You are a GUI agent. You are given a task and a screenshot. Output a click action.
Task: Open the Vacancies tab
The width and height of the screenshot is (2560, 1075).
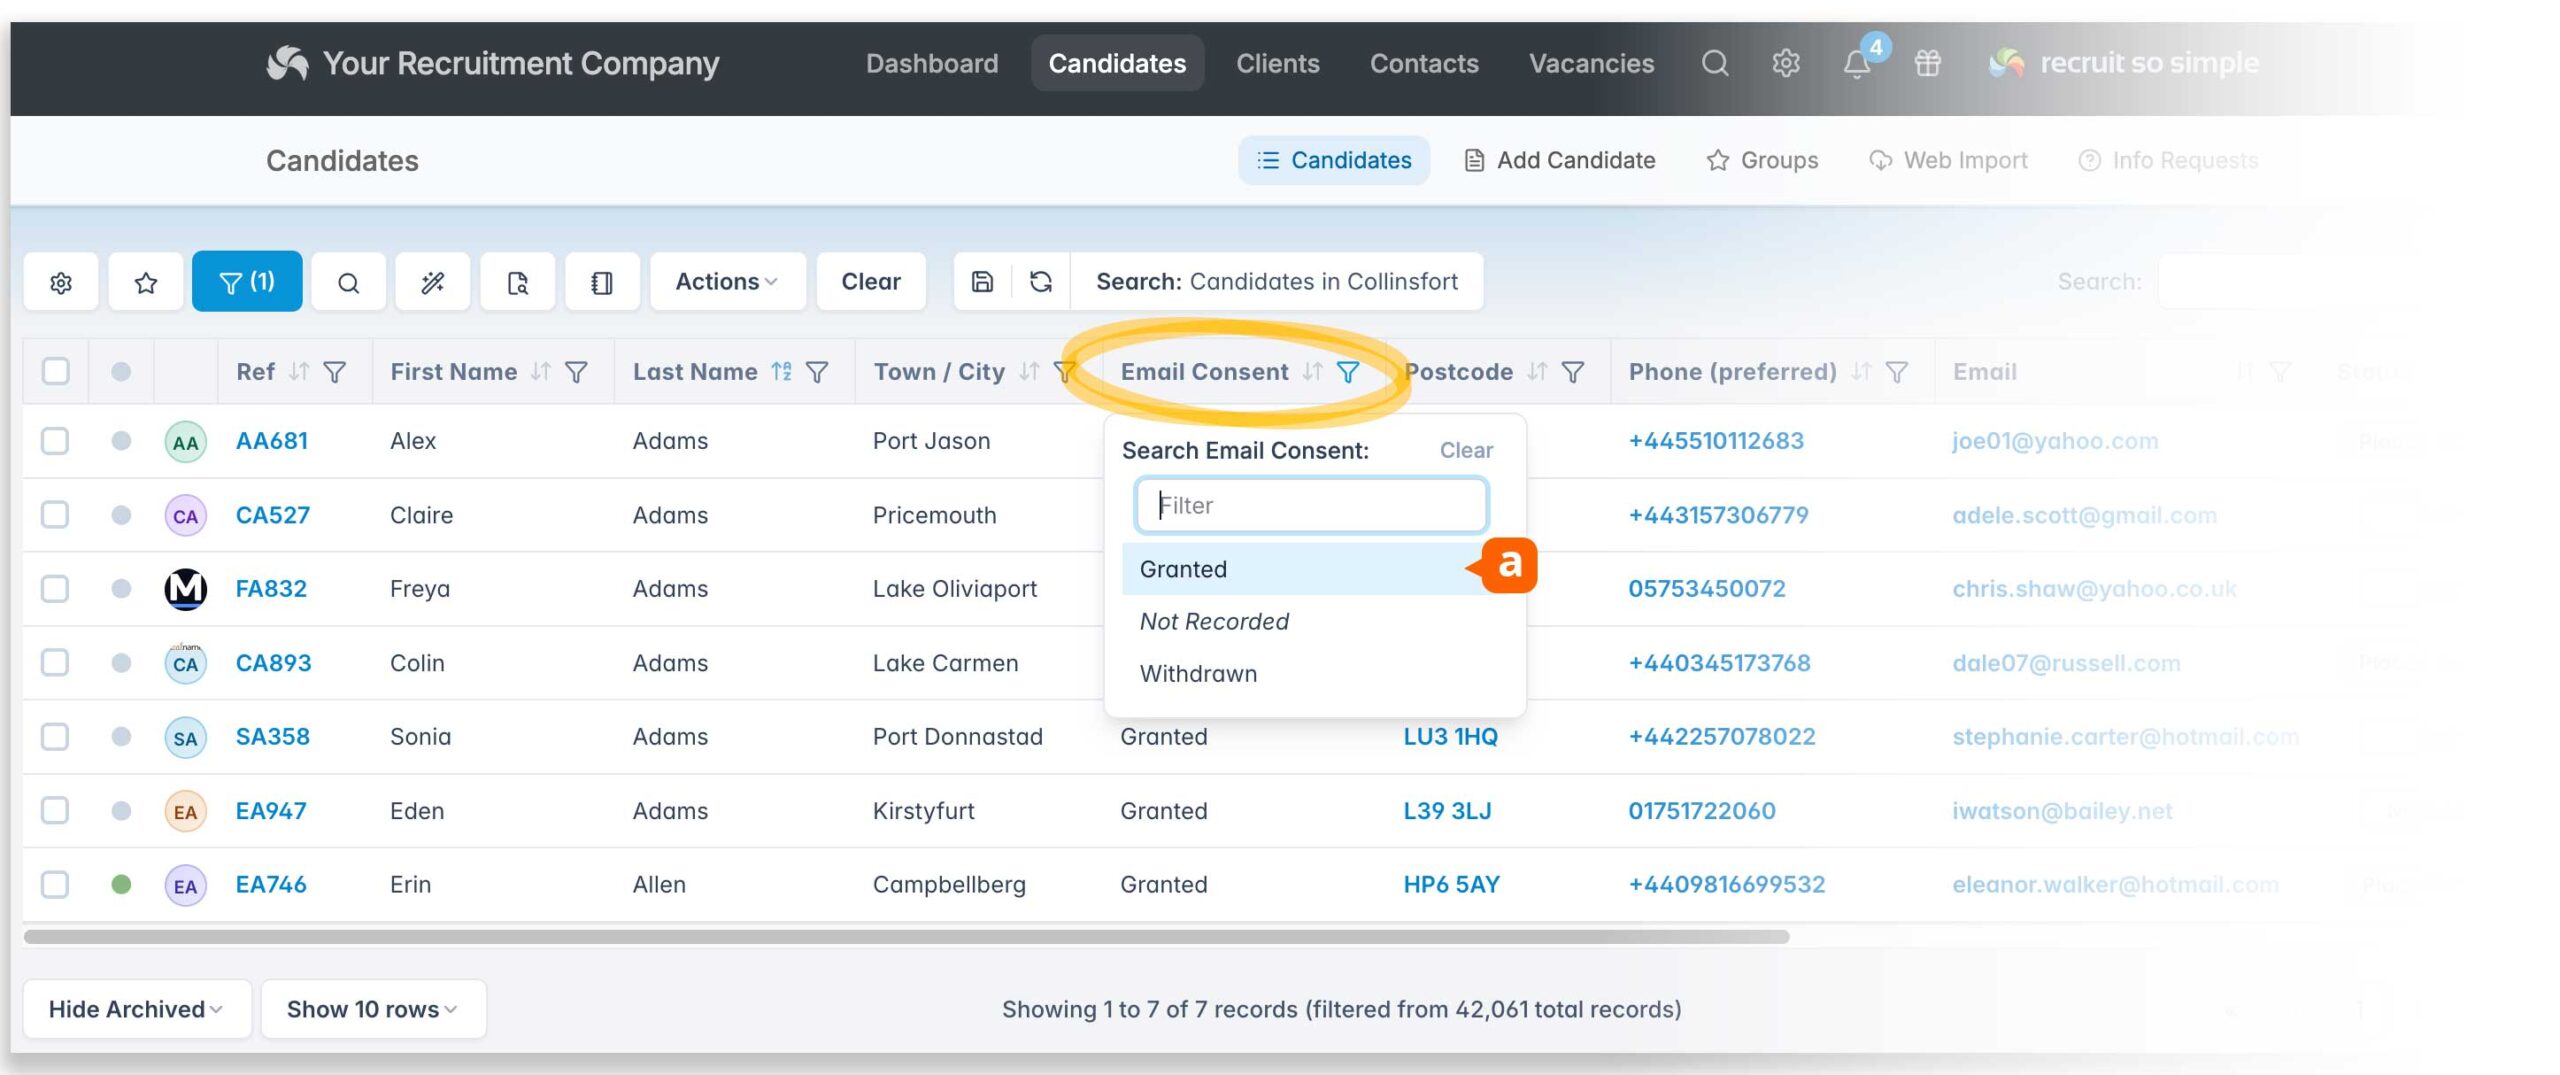pyautogui.click(x=1592, y=63)
